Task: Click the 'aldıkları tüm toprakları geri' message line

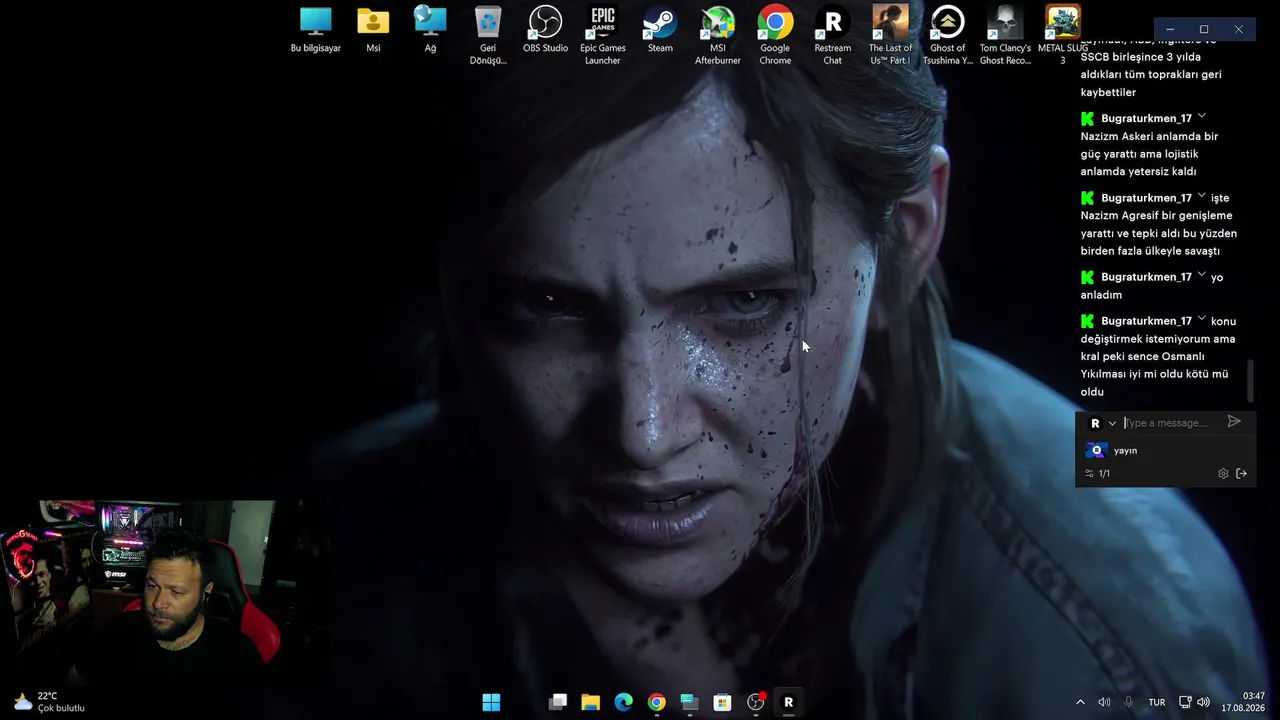Action: tap(1151, 75)
